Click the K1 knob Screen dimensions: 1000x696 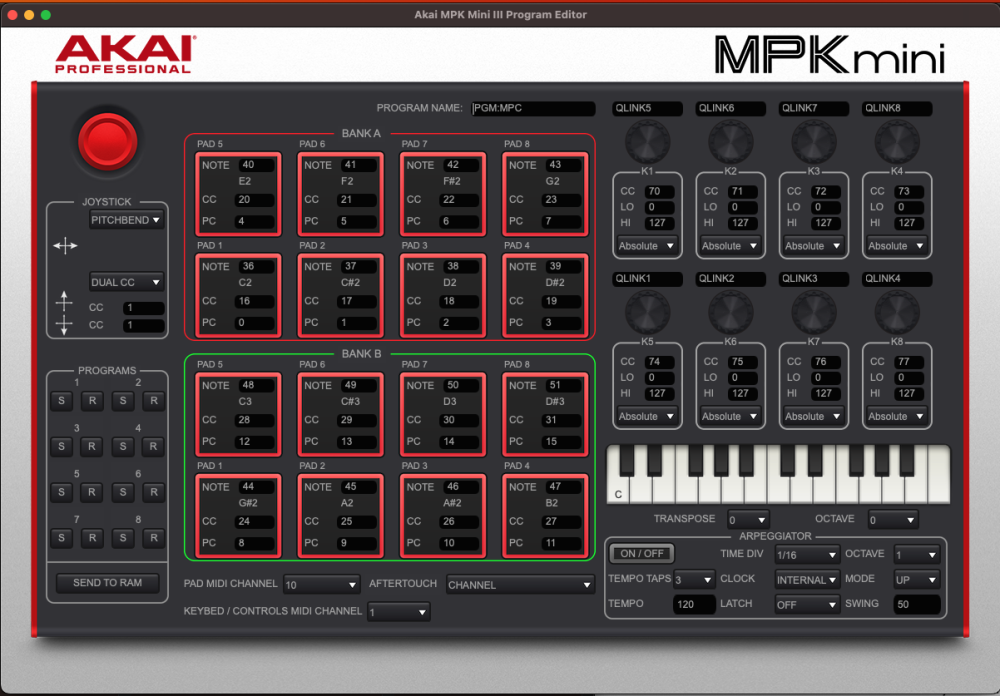(x=647, y=140)
